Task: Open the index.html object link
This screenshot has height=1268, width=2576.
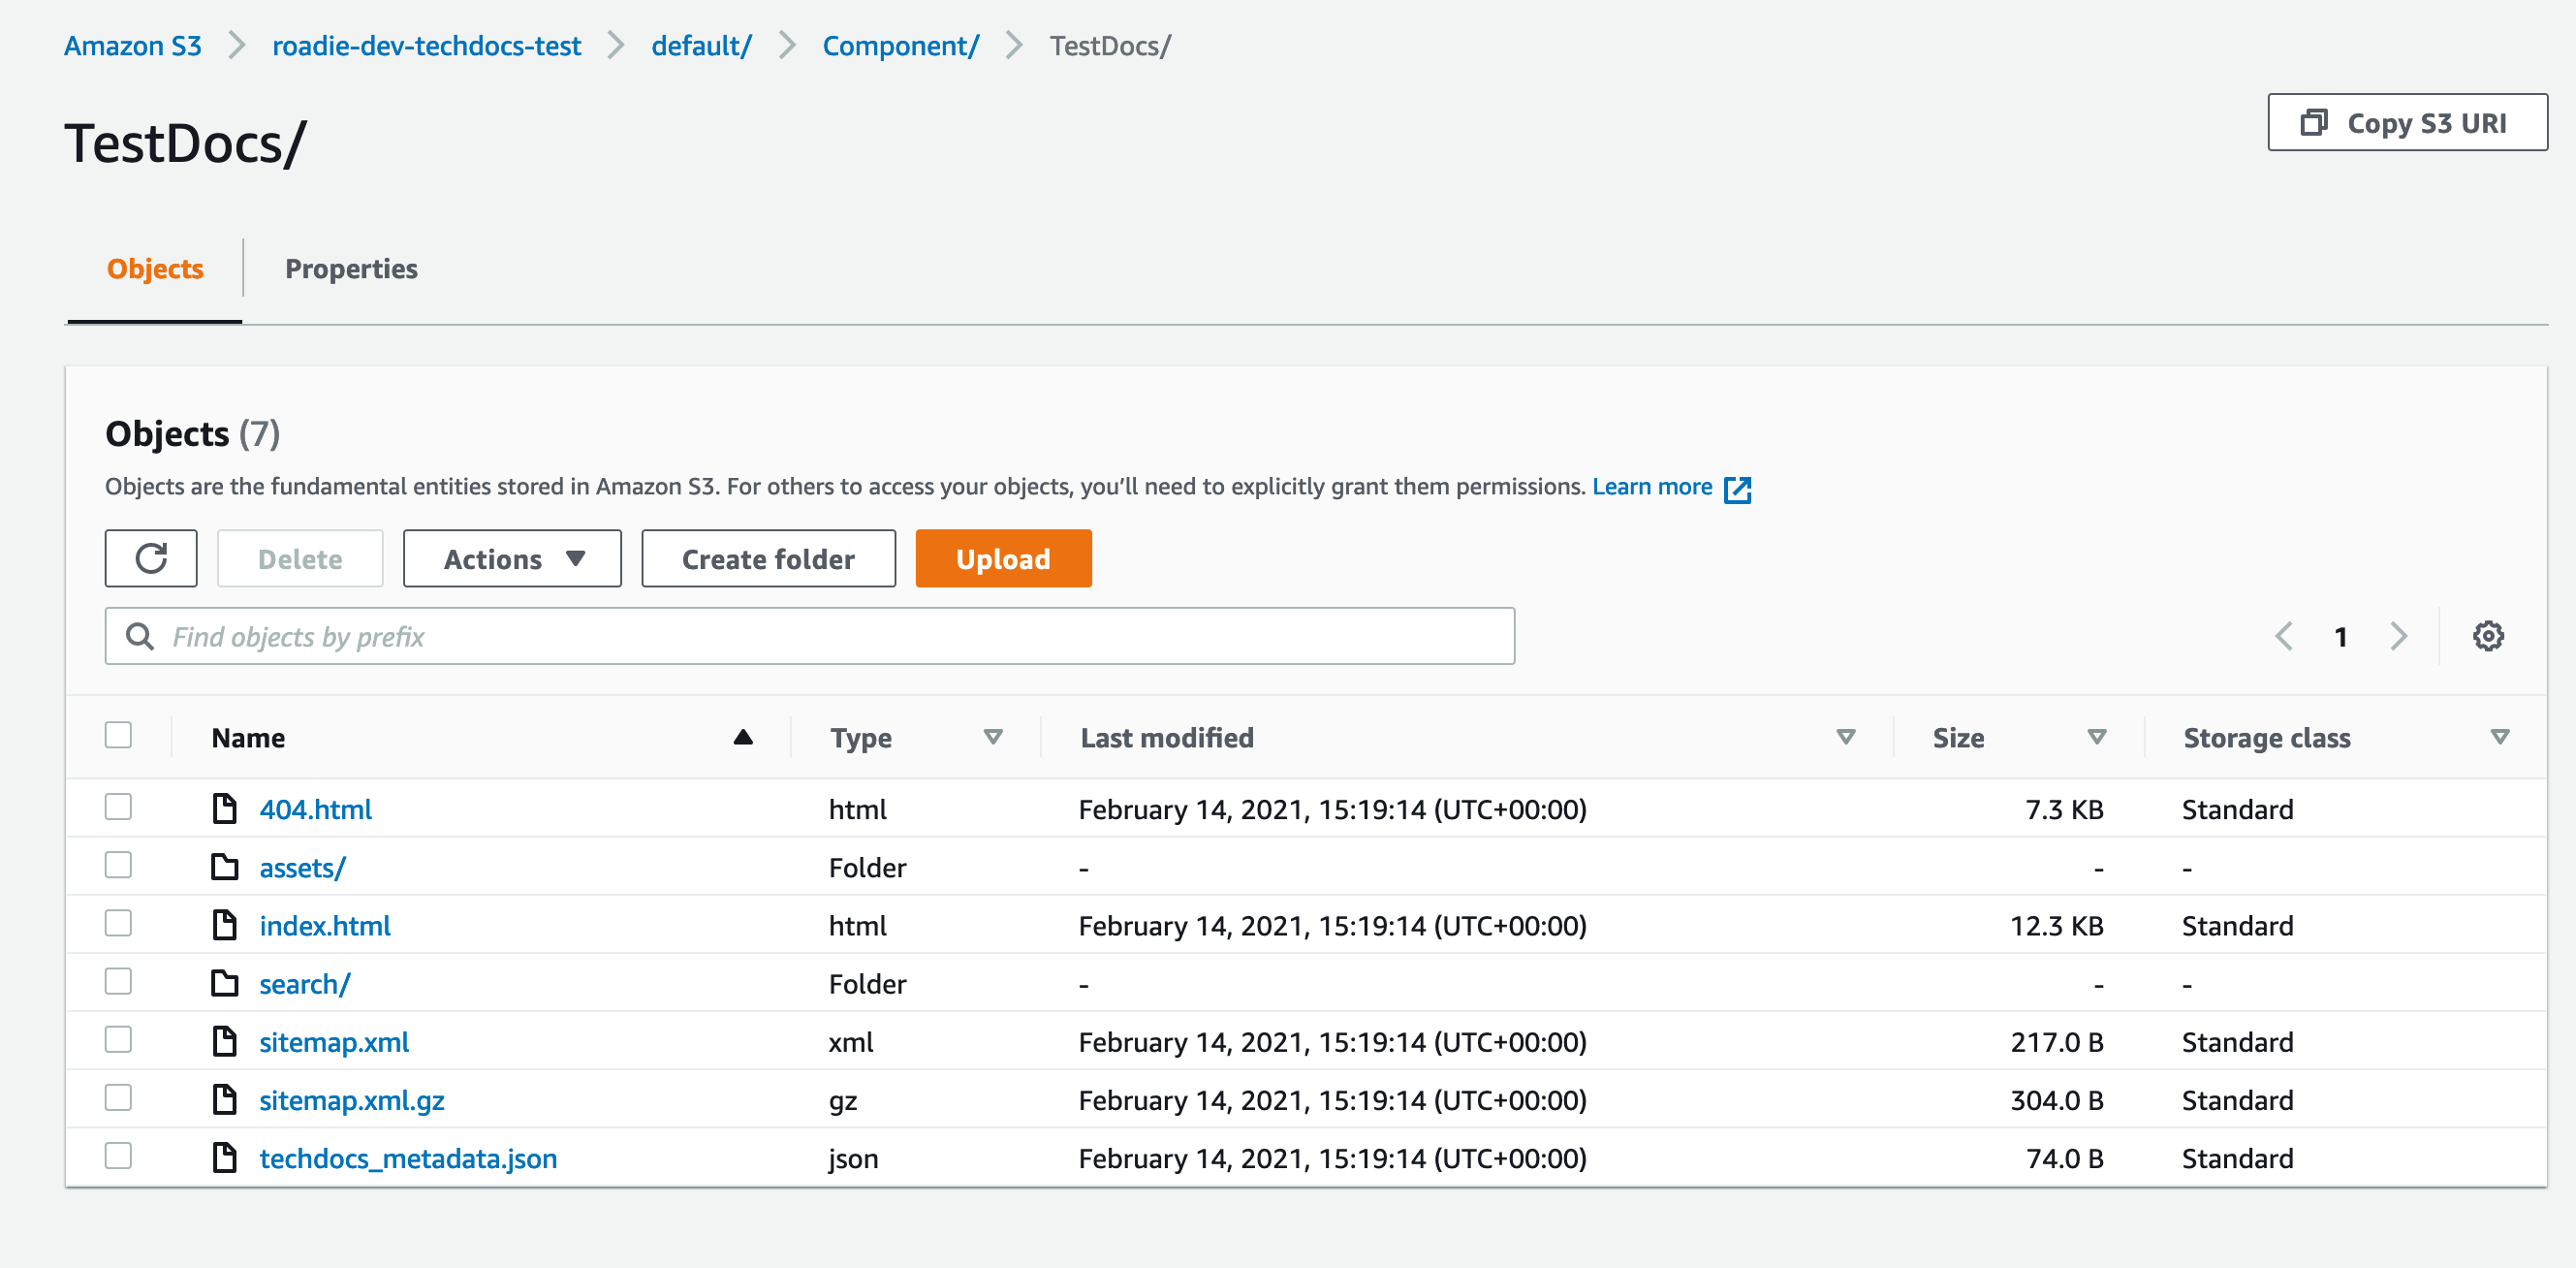Action: tap(325, 925)
